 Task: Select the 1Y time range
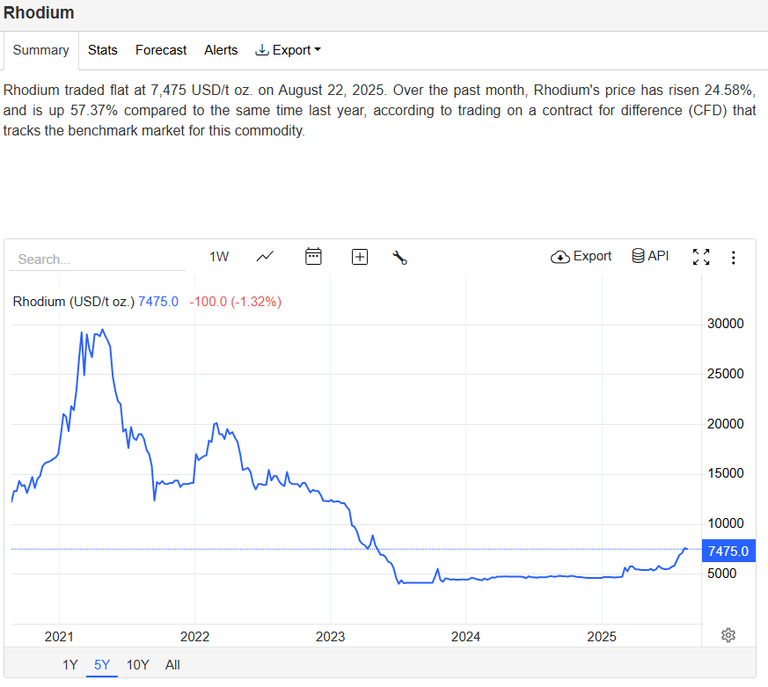point(70,665)
